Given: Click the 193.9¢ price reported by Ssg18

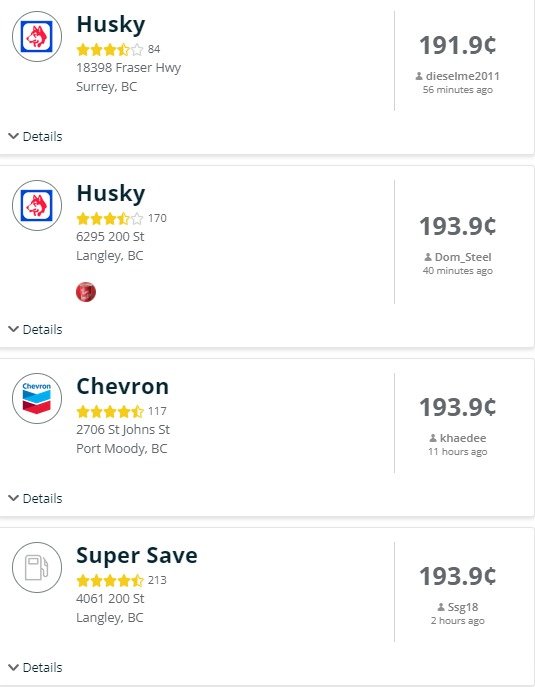Looking at the screenshot, I should click(x=458, y=576).
